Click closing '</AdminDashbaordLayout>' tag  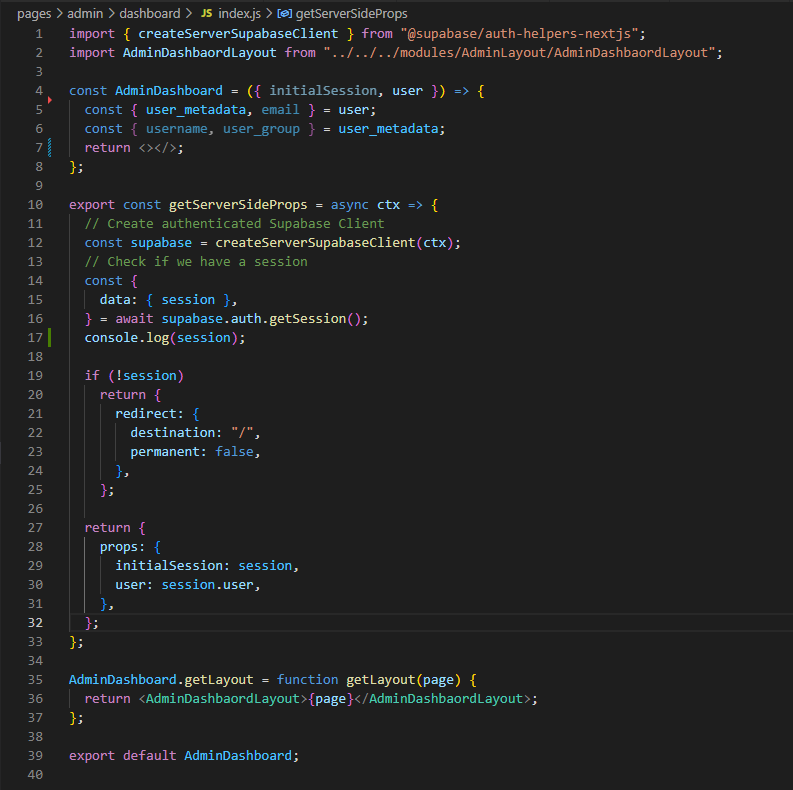442,699
